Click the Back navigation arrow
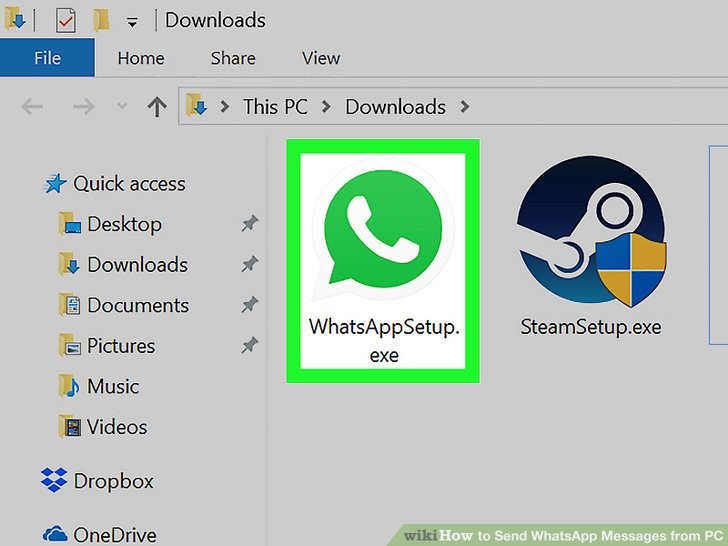This screenshot has width=728, height=546. [32, 107]
